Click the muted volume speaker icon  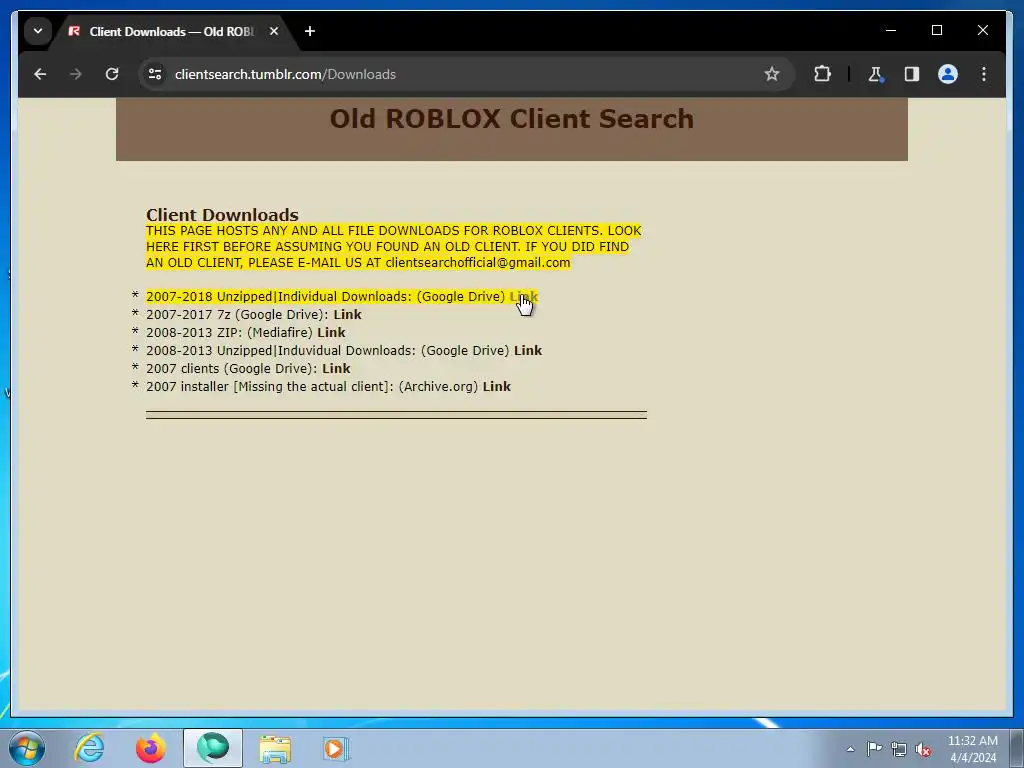pos(923,749)
